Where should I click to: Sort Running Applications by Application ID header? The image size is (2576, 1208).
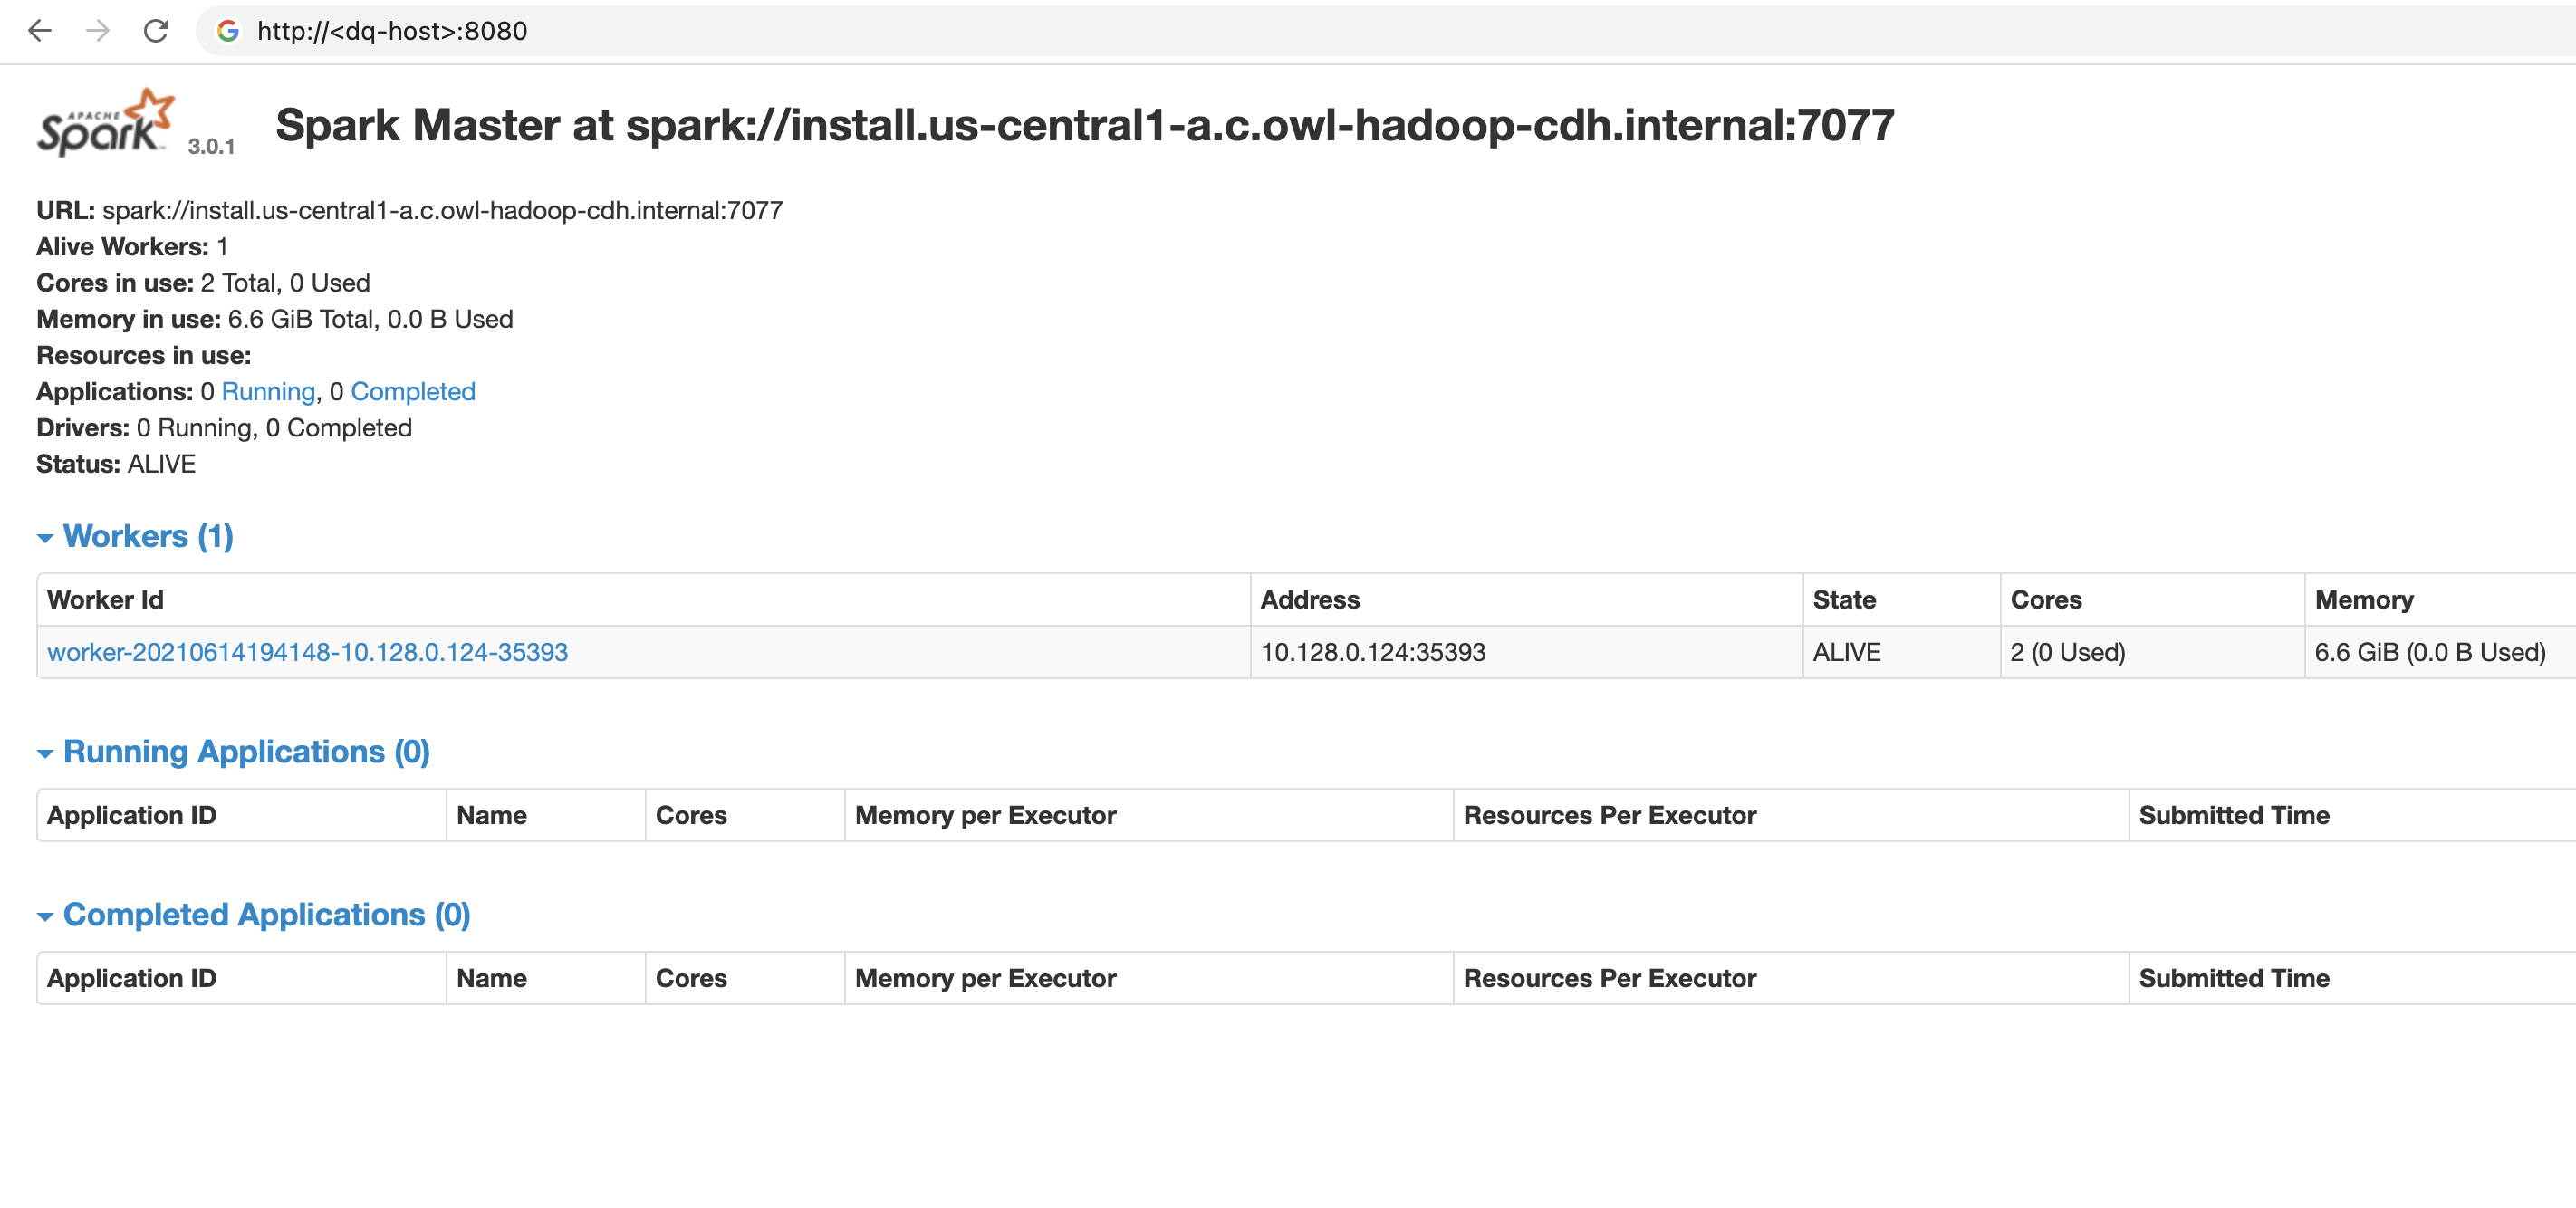(131, 815)
